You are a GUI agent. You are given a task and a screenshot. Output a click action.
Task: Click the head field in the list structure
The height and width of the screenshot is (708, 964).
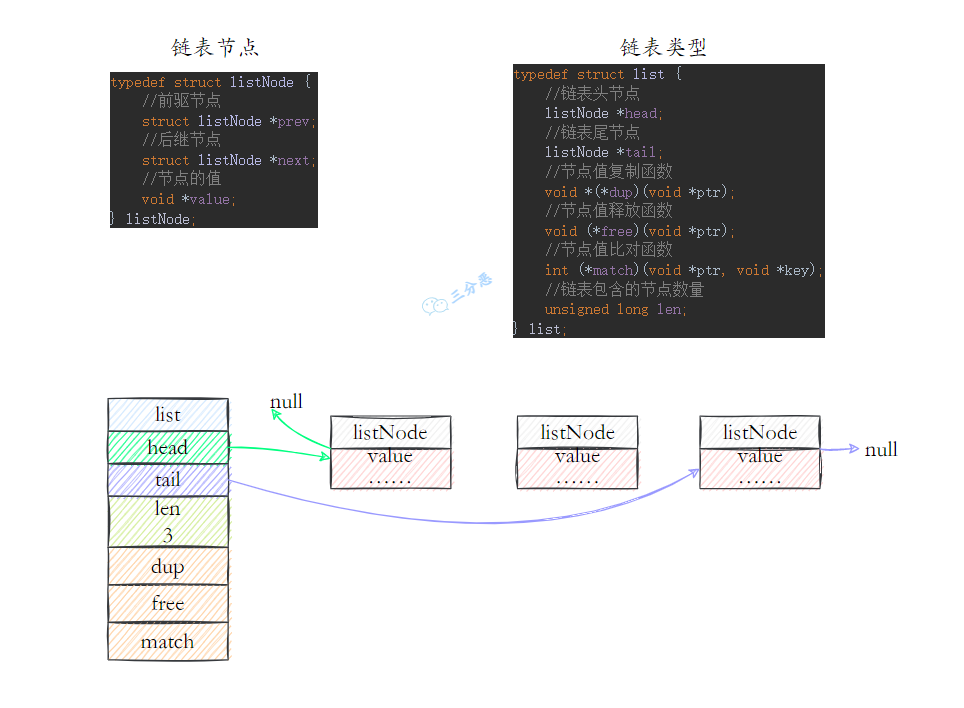167,447
